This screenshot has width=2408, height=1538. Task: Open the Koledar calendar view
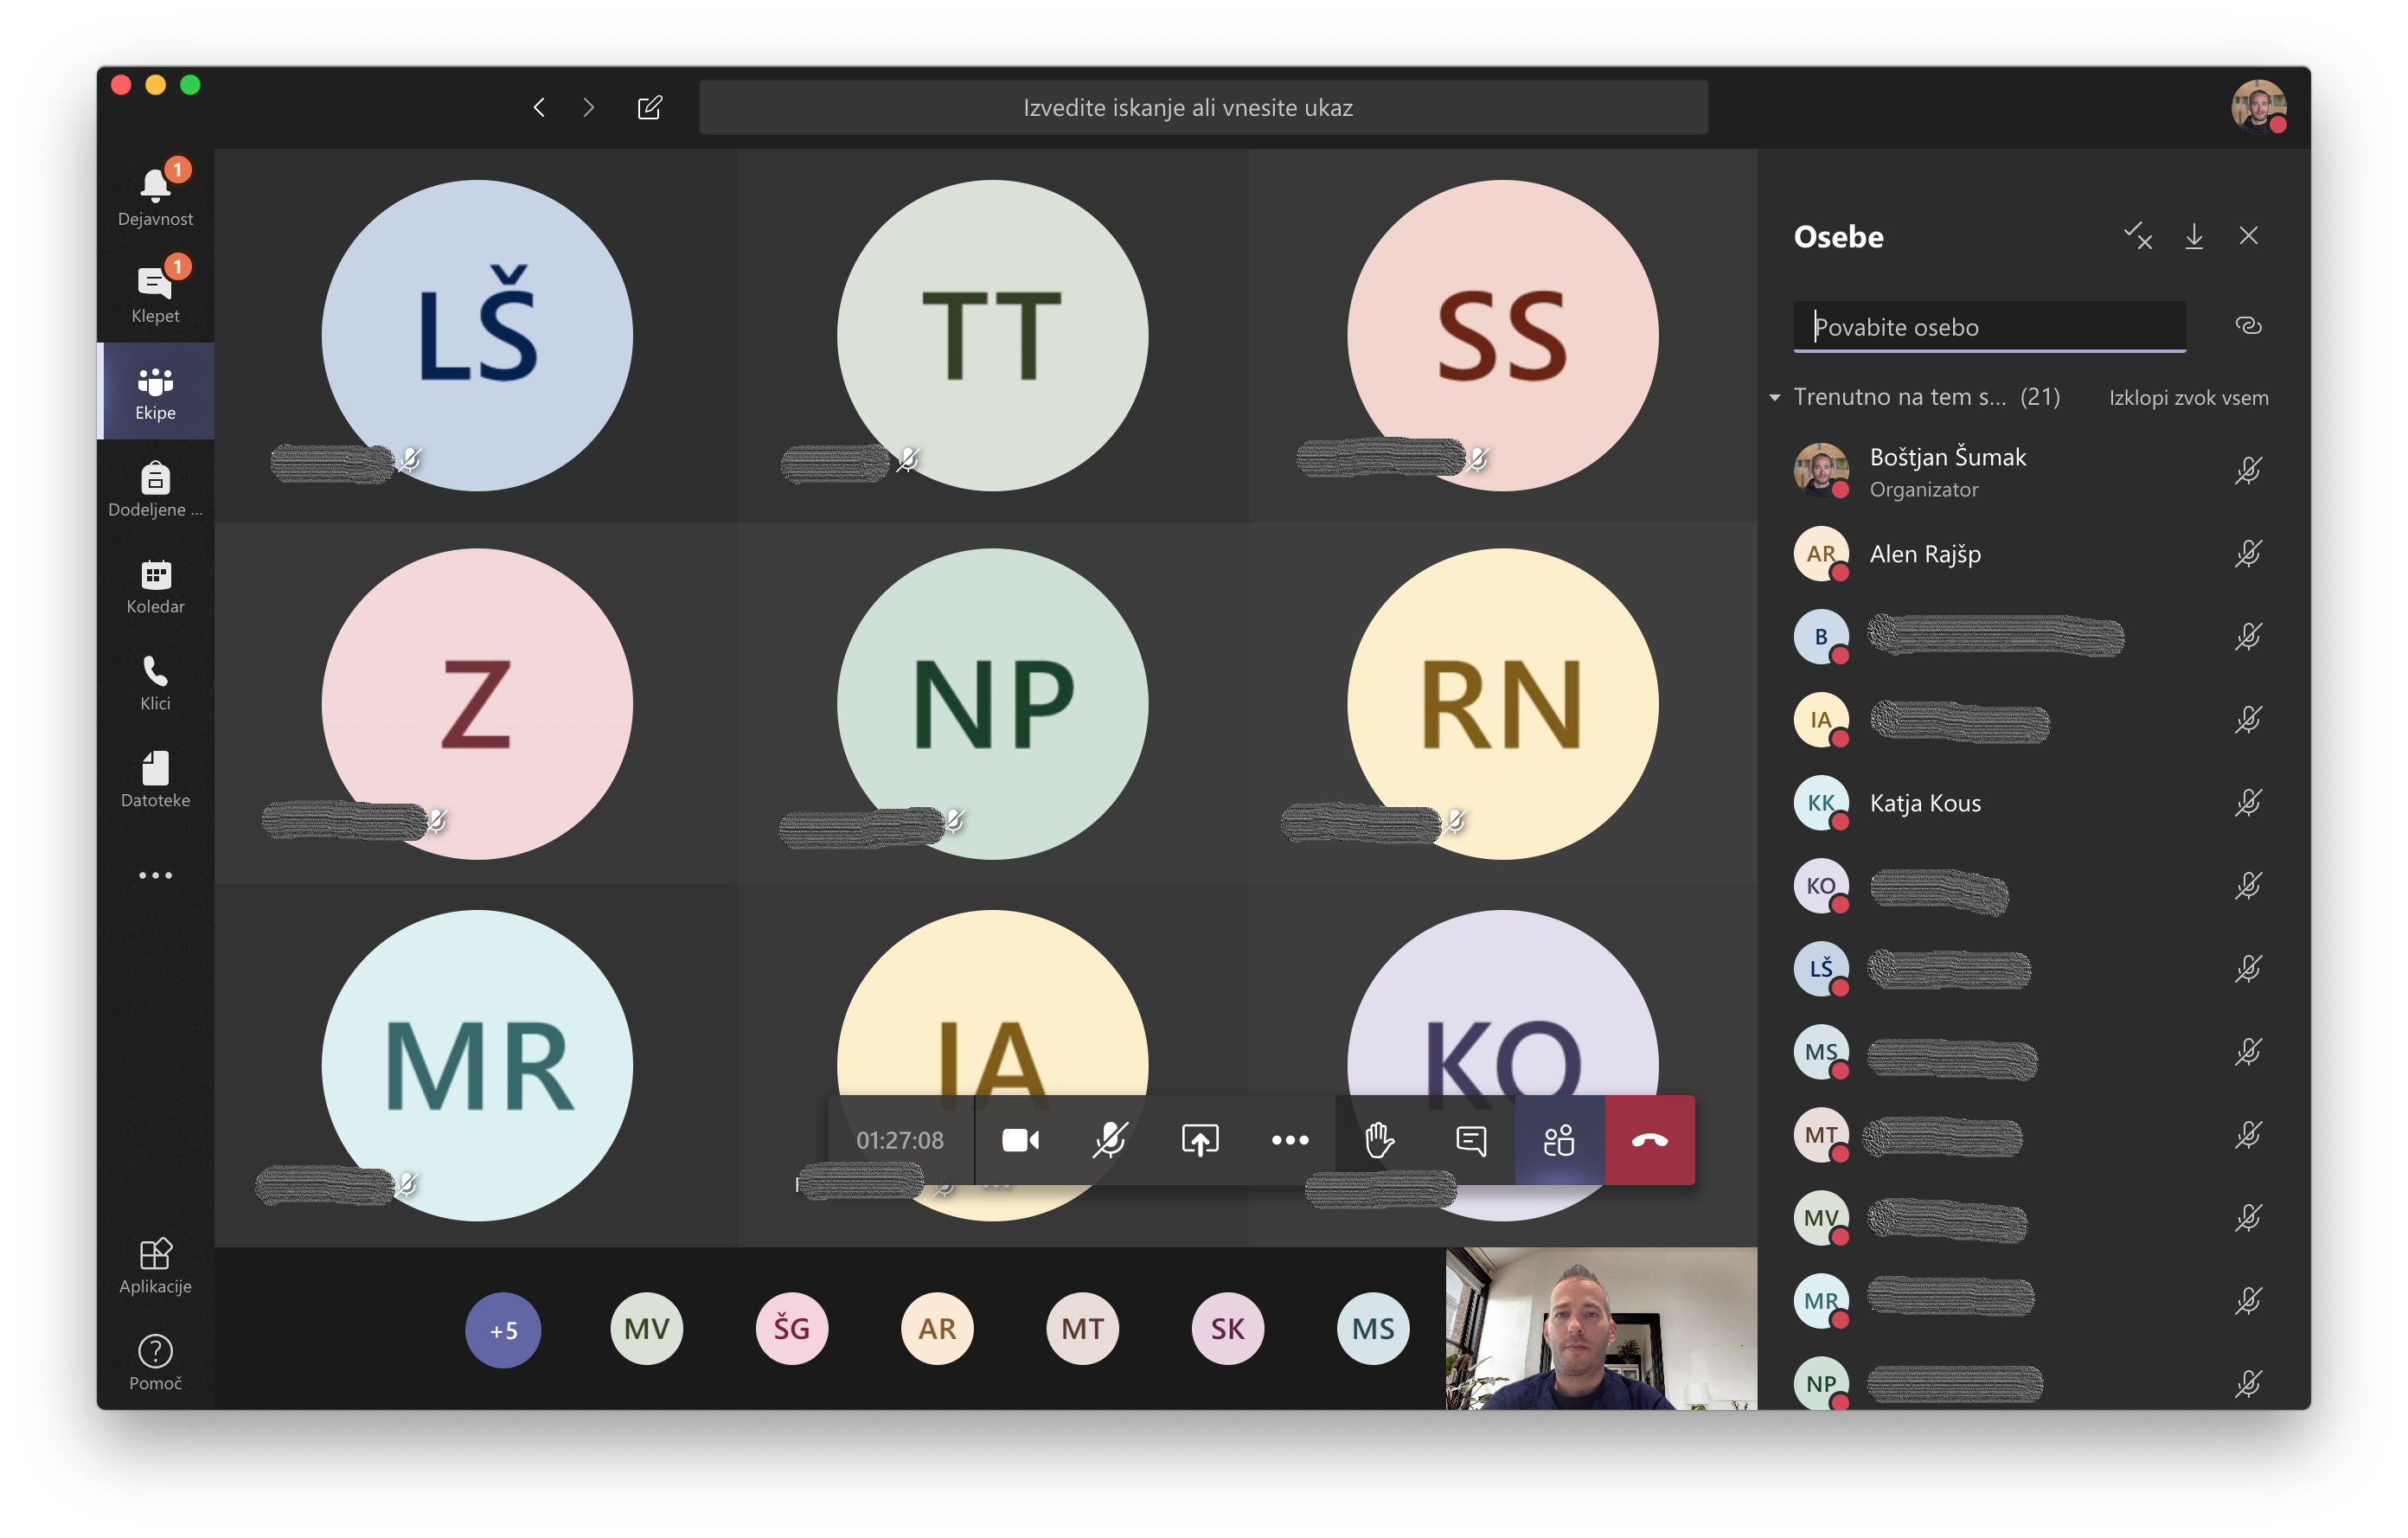coord(155,586)
